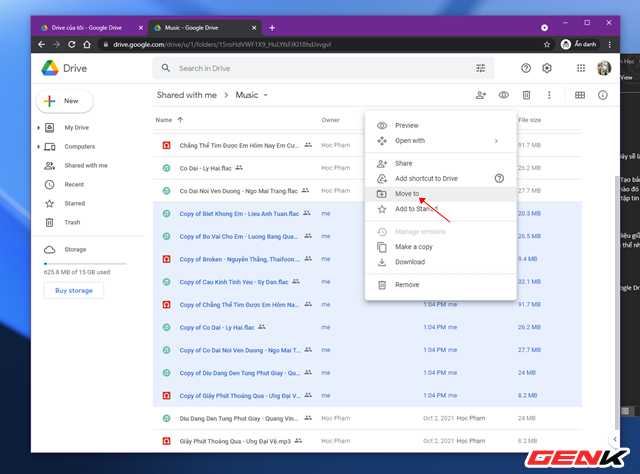
Task: Open Shared with me in sidebar
Action: point(86,165)
